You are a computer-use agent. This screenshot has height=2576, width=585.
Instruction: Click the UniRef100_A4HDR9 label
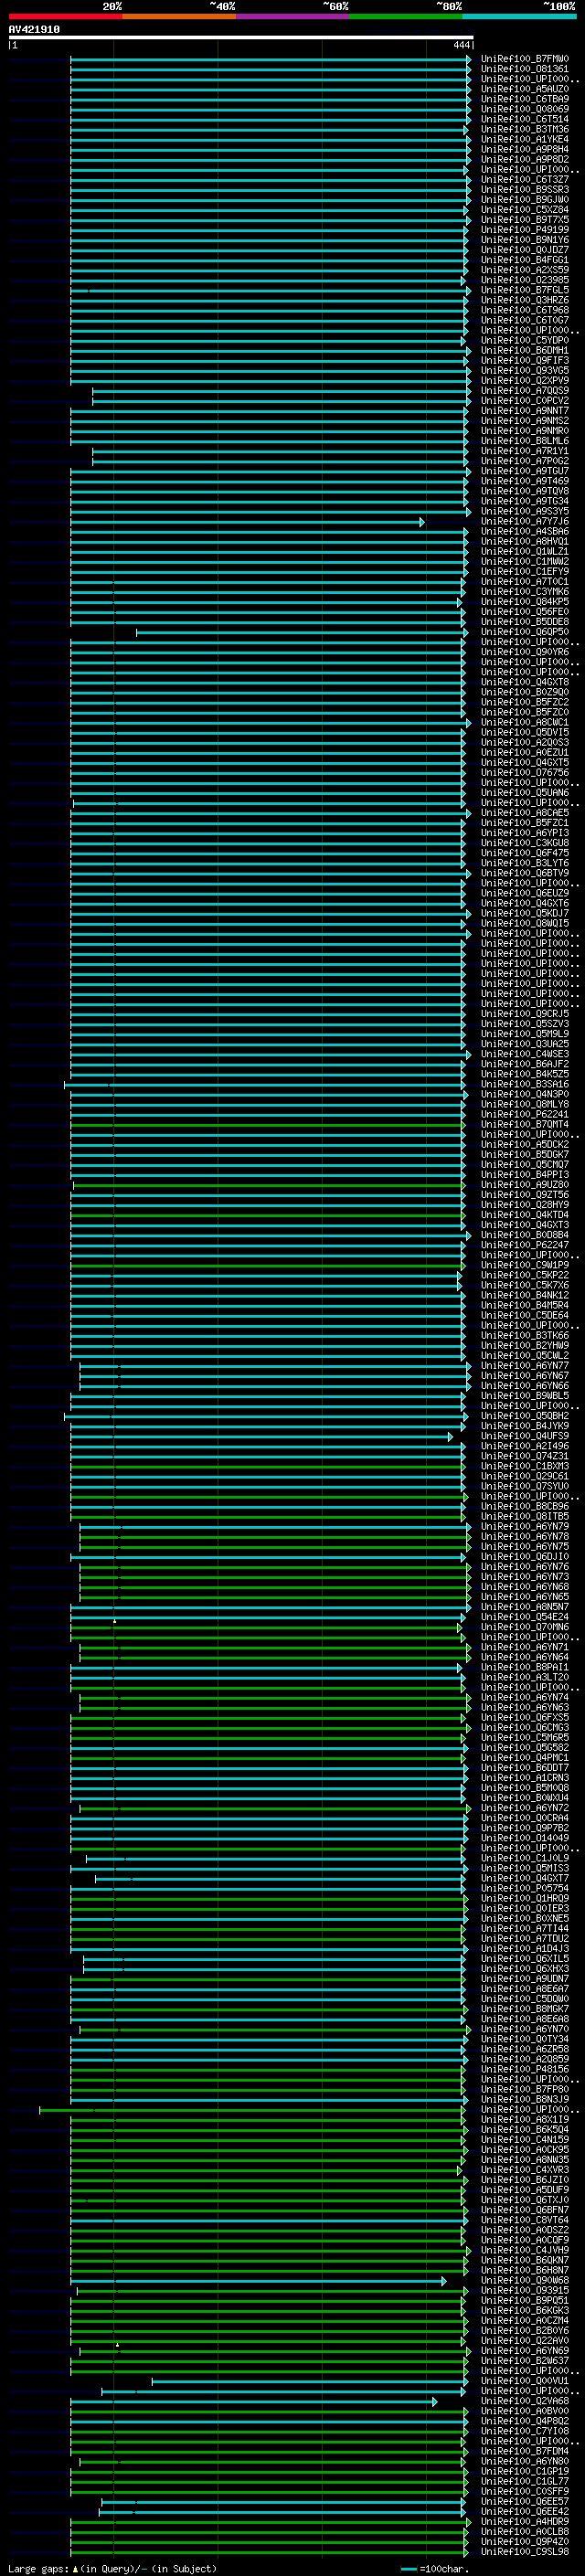pyautogui.click(x=525, y=2522)
